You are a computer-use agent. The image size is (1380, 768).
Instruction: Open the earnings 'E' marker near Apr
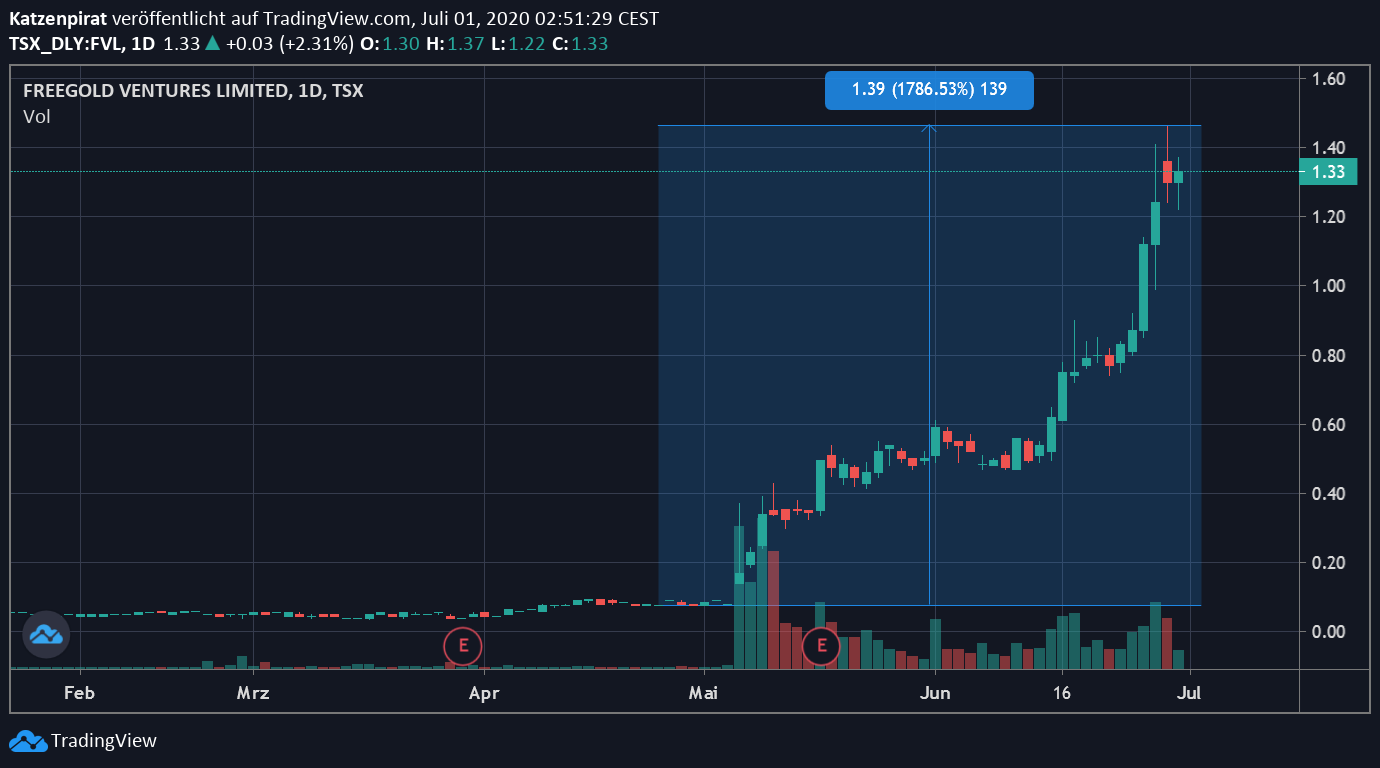point(463,646)
